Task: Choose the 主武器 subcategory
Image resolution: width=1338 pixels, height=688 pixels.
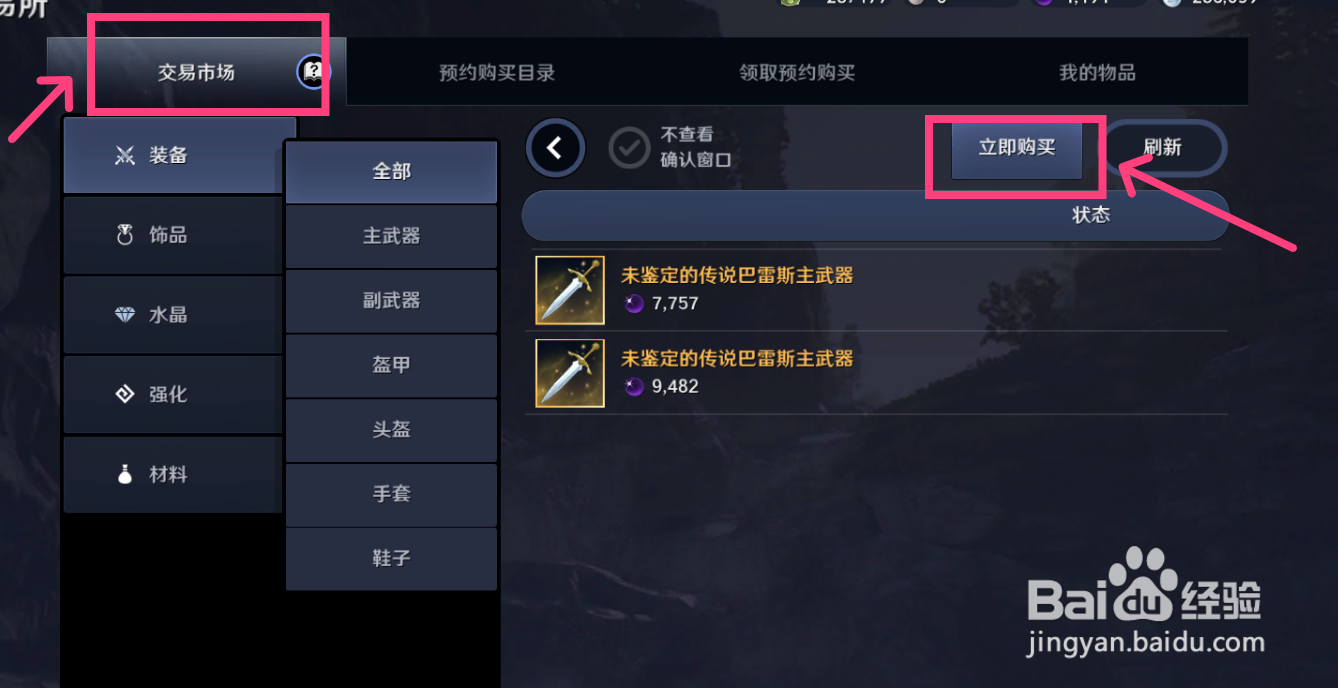Action: coord(391,236)
